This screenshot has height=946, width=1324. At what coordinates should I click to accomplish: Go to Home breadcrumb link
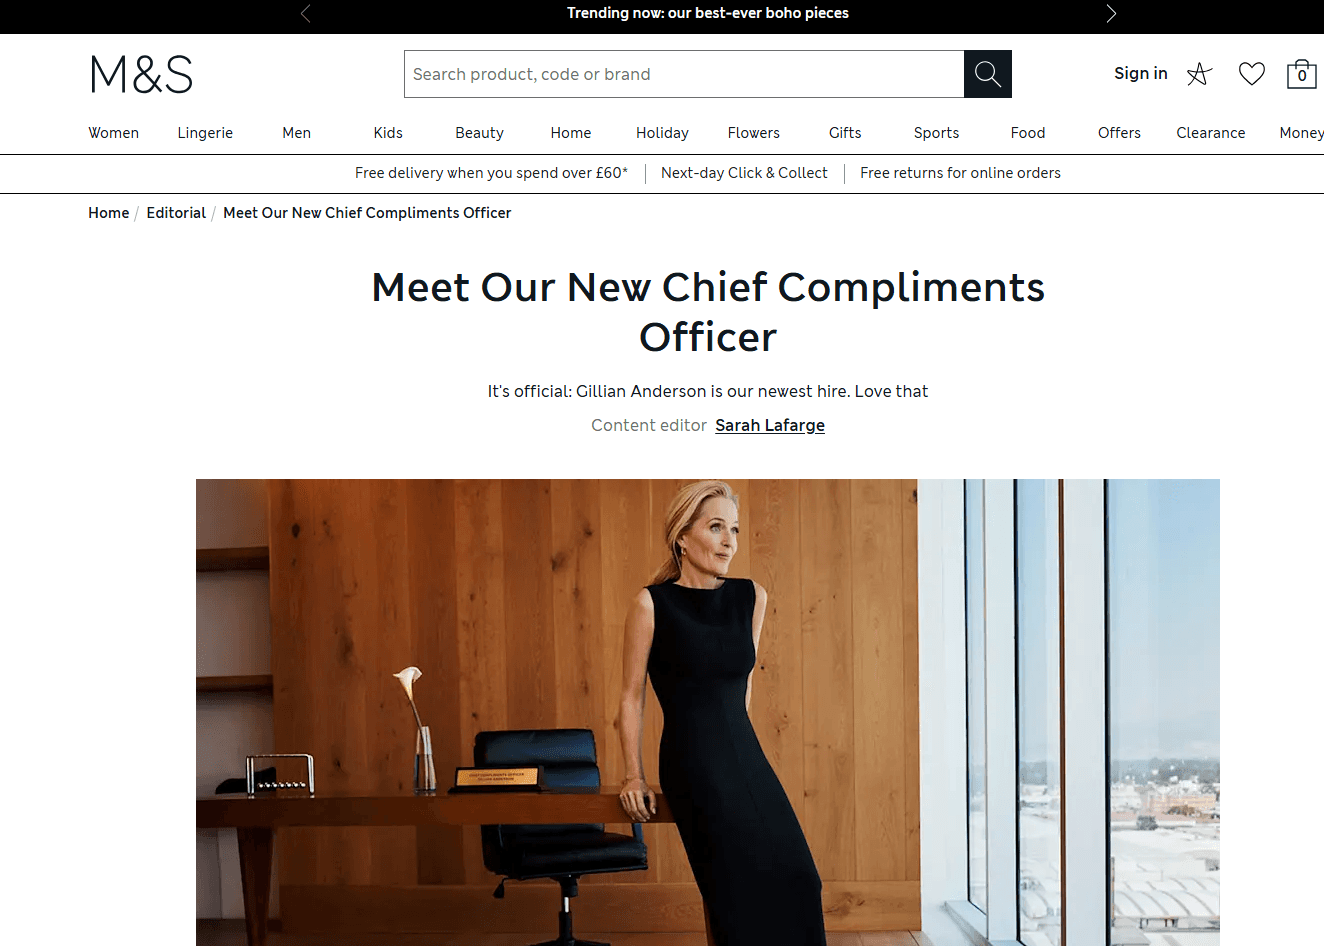click(108, 213)
